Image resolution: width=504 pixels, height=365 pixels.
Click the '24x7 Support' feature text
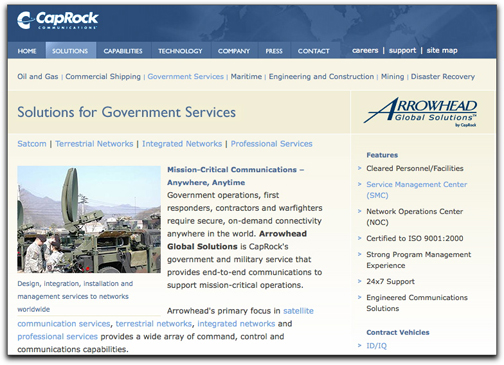(390, 281)
